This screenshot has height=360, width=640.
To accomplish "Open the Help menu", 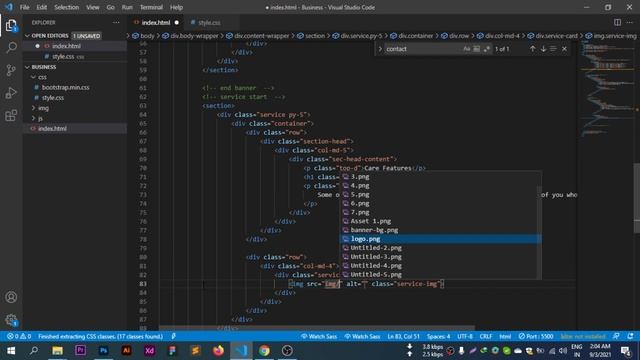I will 176,7.
